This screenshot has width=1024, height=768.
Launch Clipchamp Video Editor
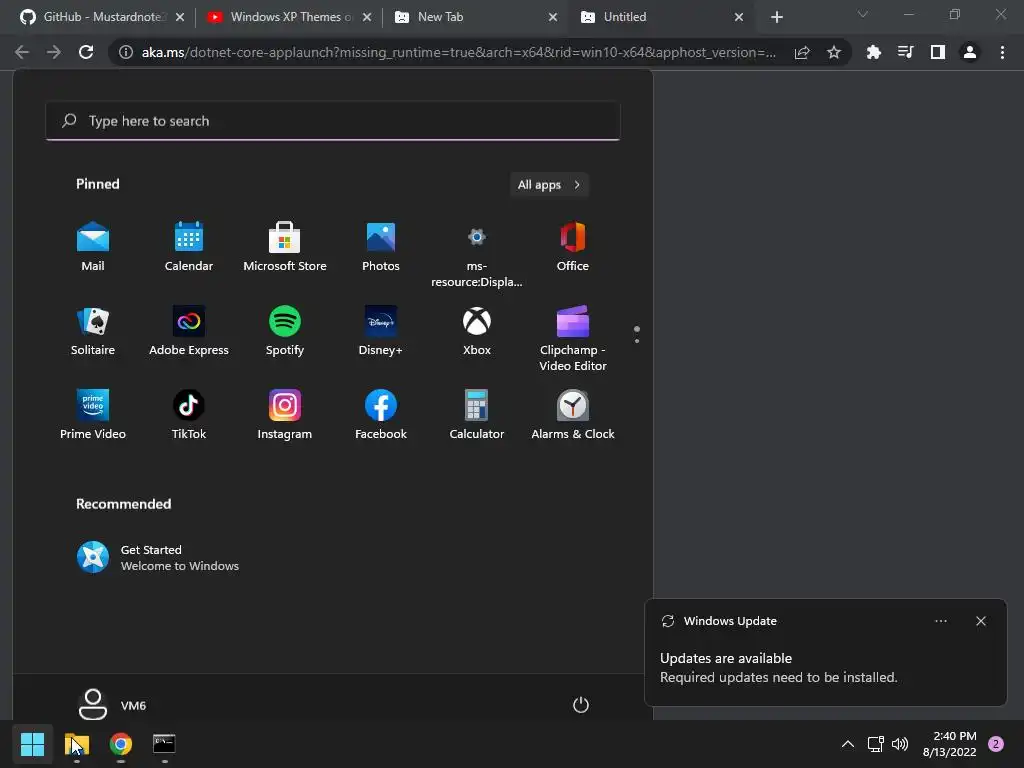point(573,338)
